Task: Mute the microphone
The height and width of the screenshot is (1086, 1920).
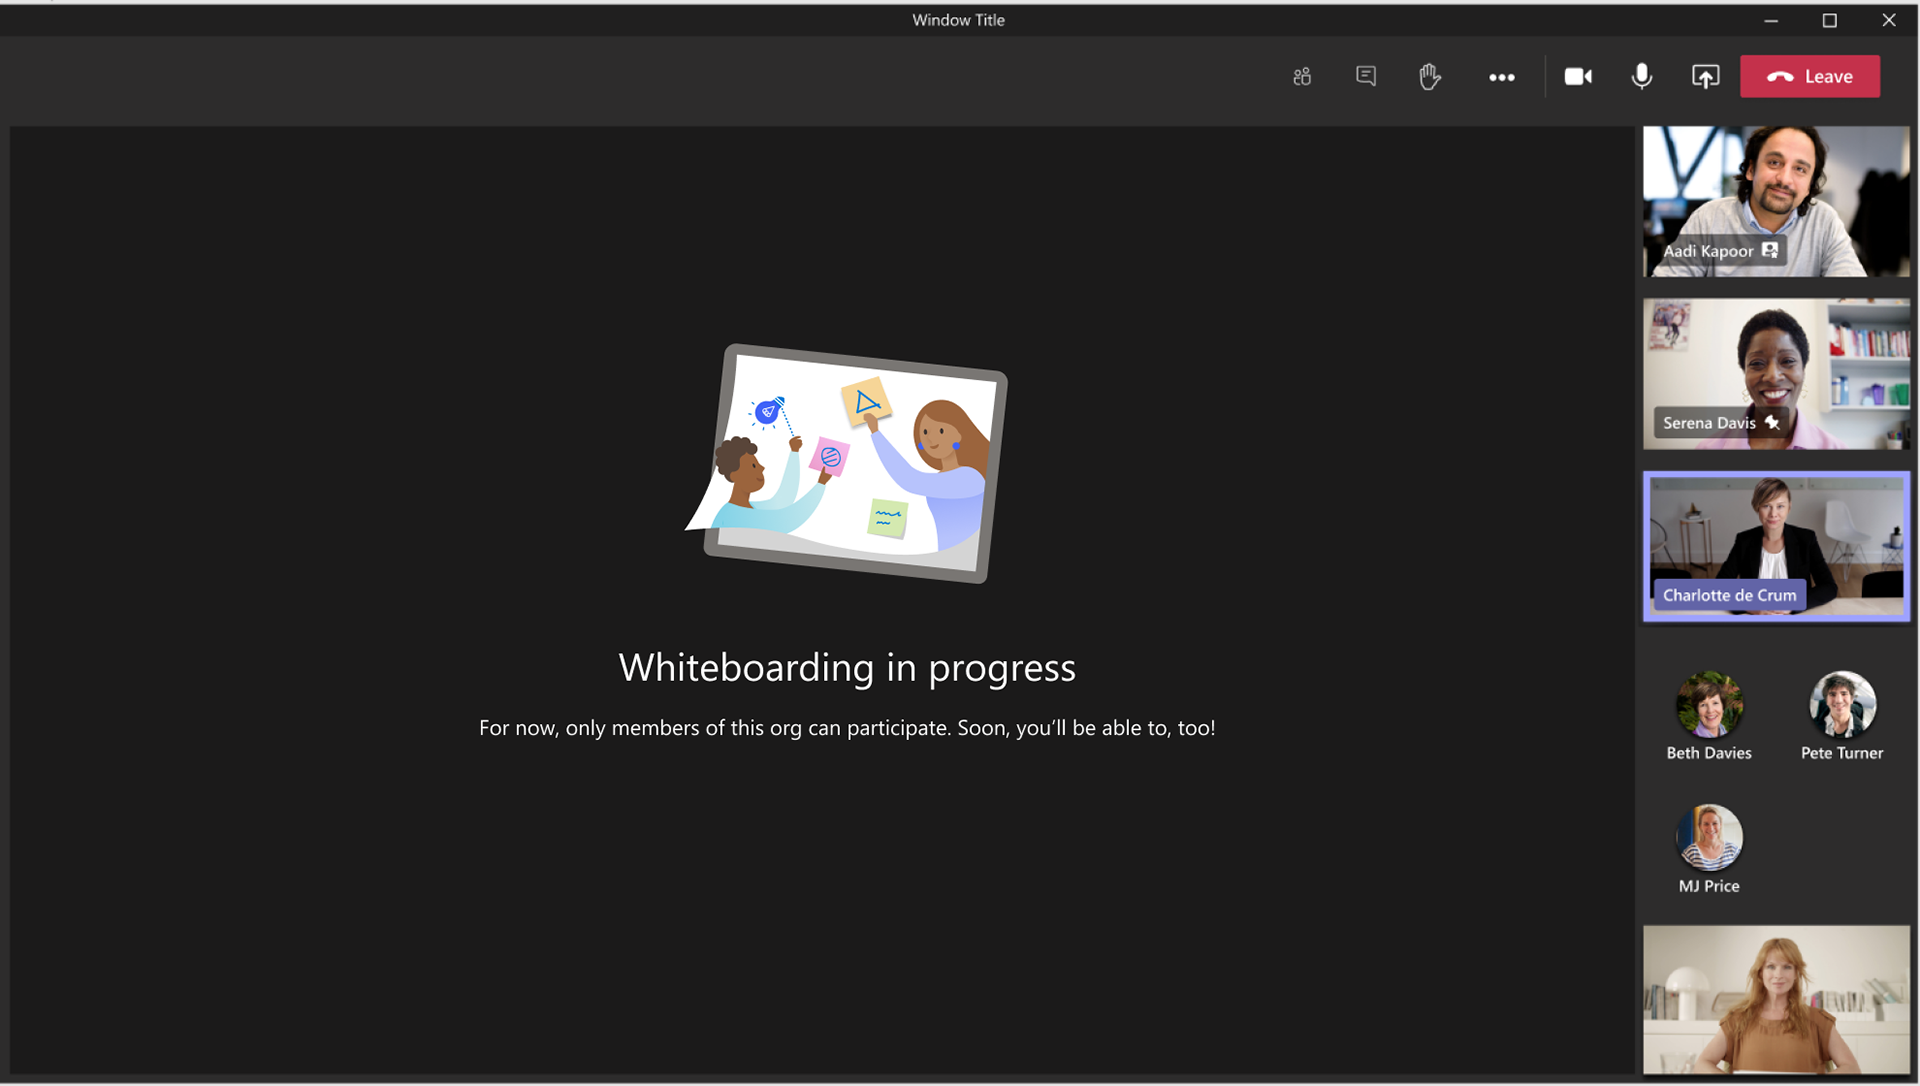Action: [x=1641, y=77]
